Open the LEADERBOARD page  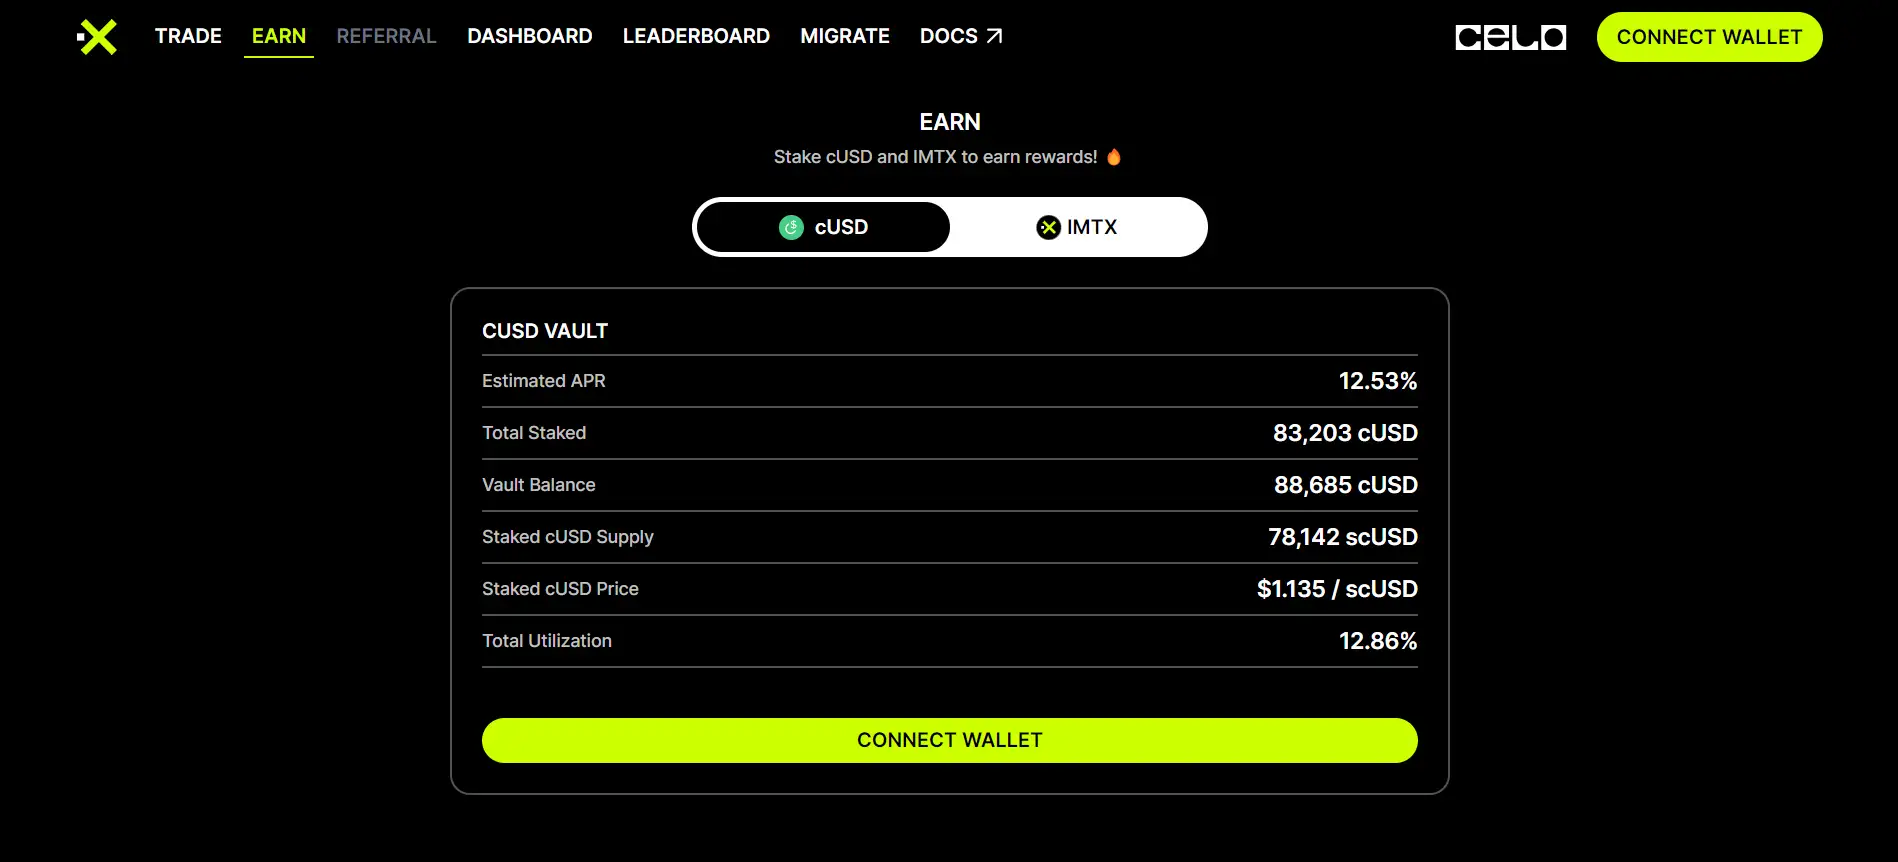pos(696,36)
